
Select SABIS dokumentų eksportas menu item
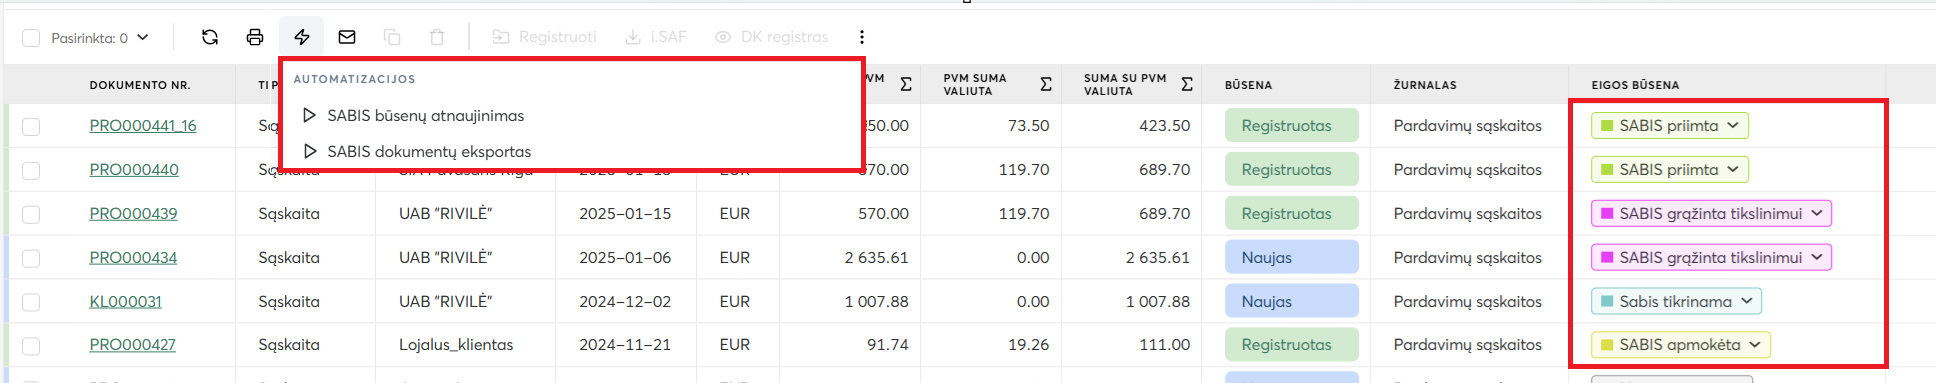coord(417,152)
